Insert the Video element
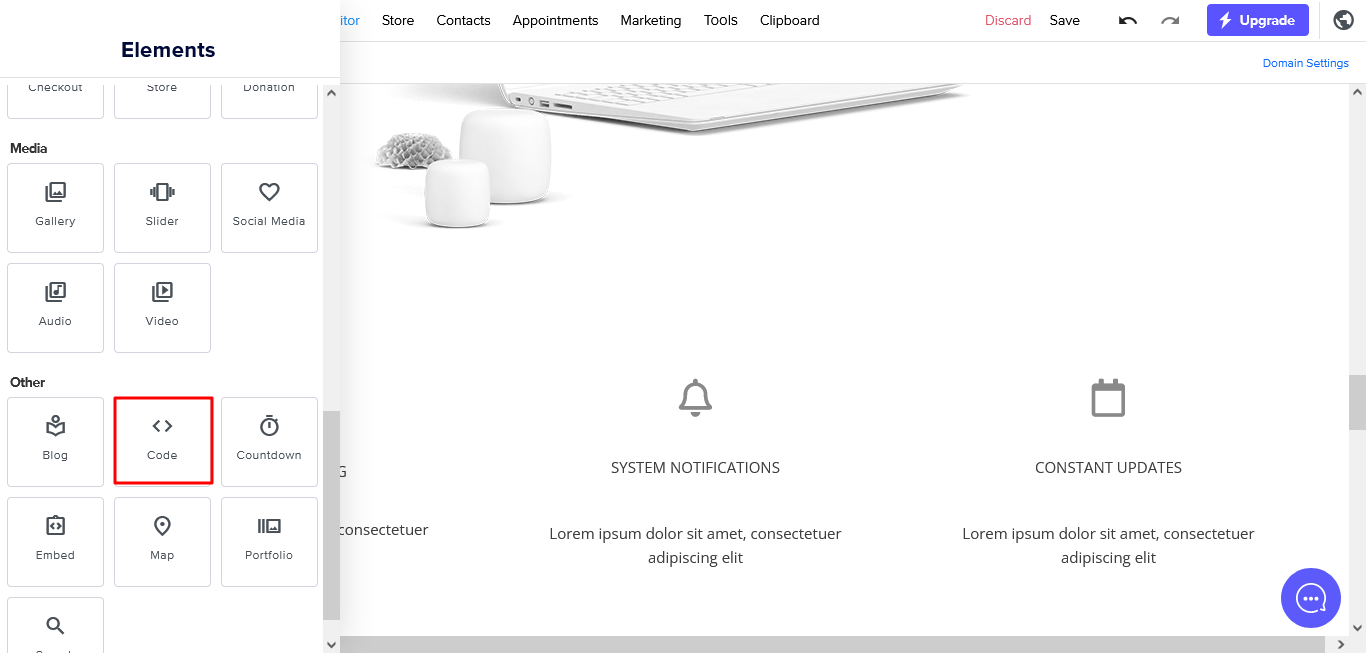 [x=162, y=308]
